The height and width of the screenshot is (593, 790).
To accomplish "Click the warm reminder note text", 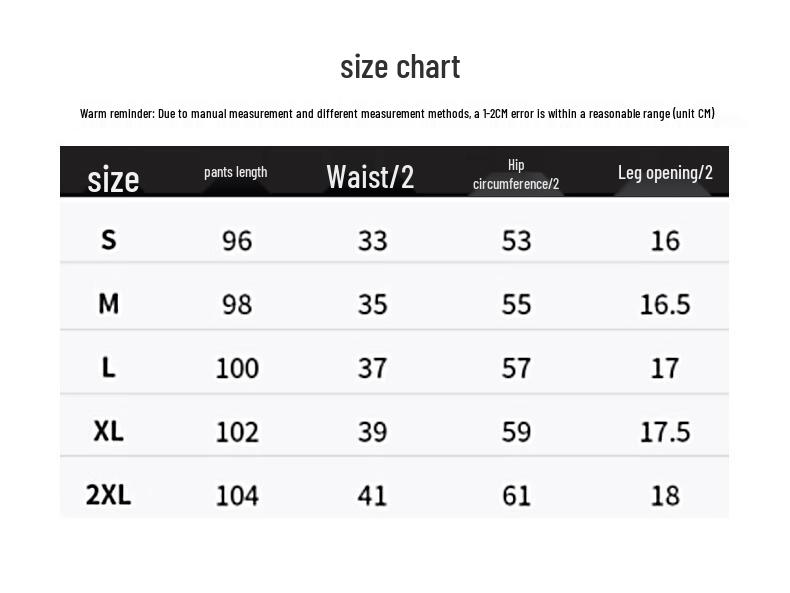I will [397, 113].
